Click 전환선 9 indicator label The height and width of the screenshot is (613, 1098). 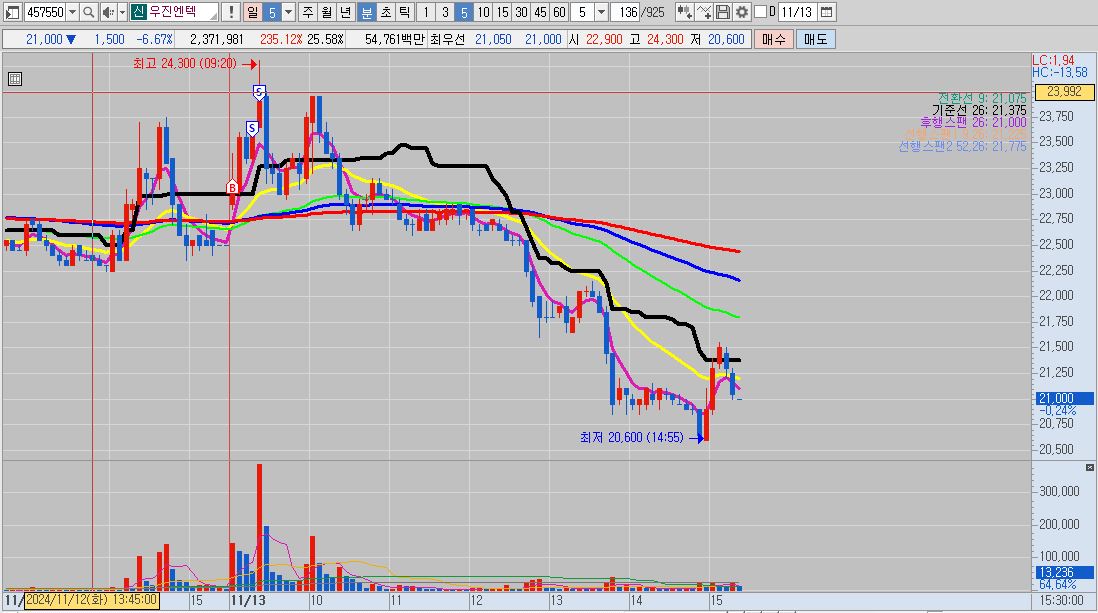coord(982,98)
